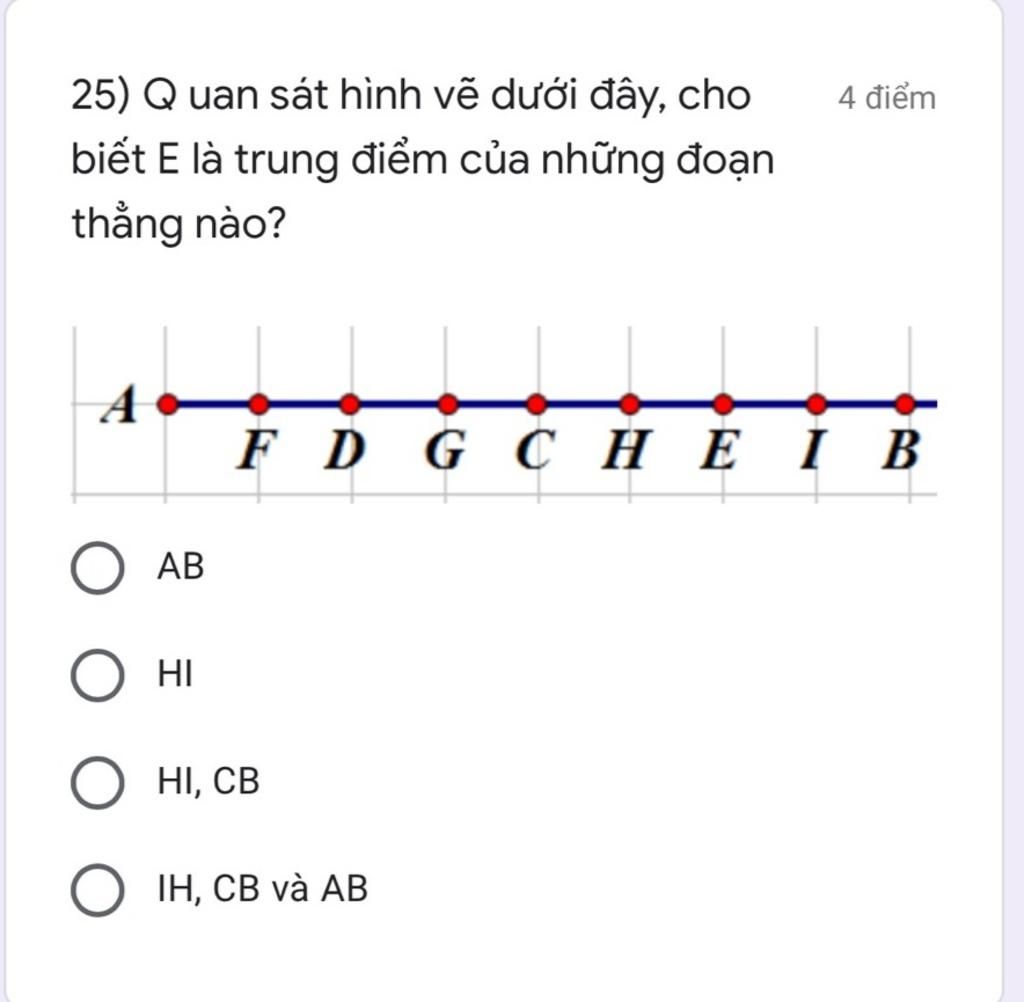1024x1002 pixels.
Task: Click the answer label text AB
Action: click(181, 566)
